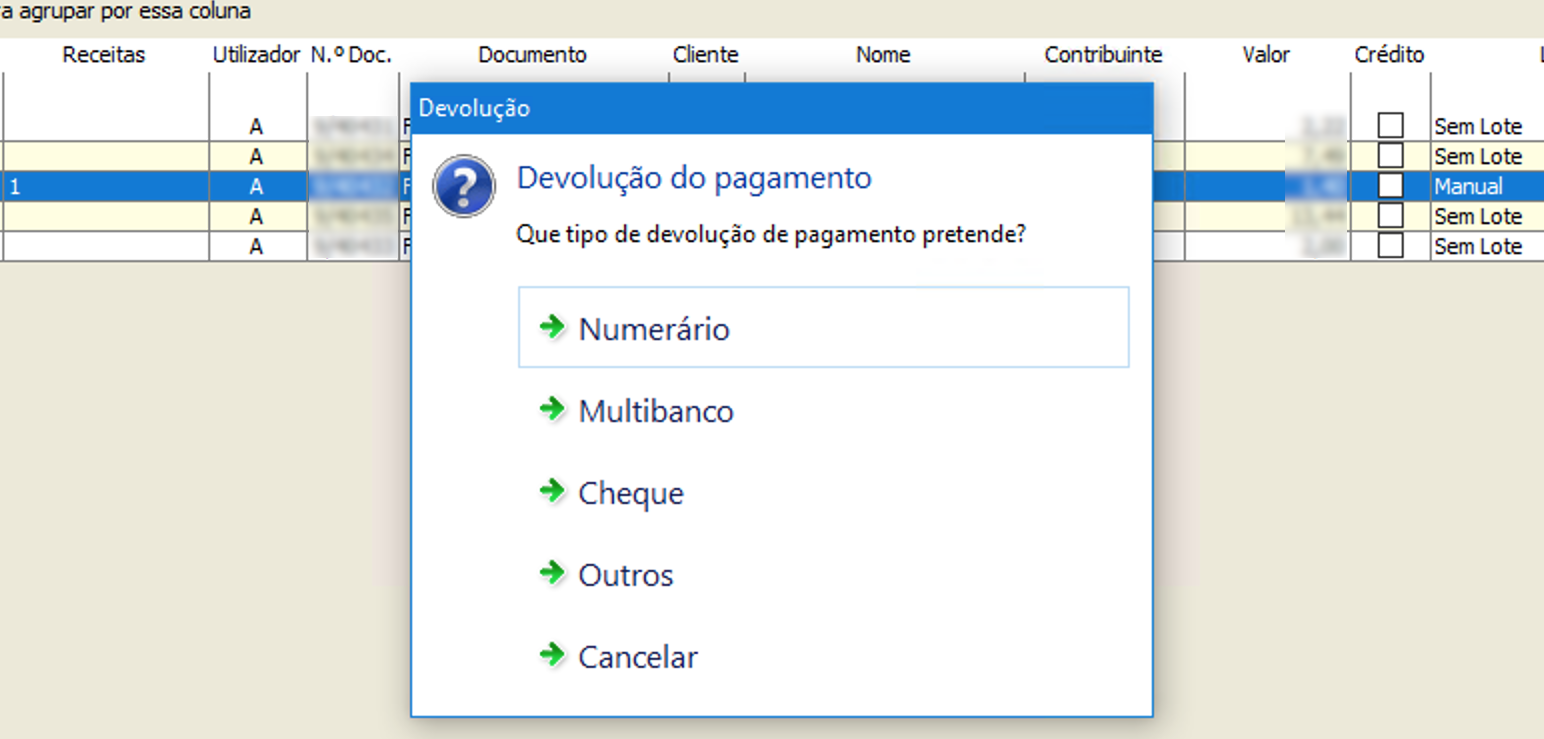Click the Crédito column header
This screenshot has height=739, width=1544.
[1389, 55]
